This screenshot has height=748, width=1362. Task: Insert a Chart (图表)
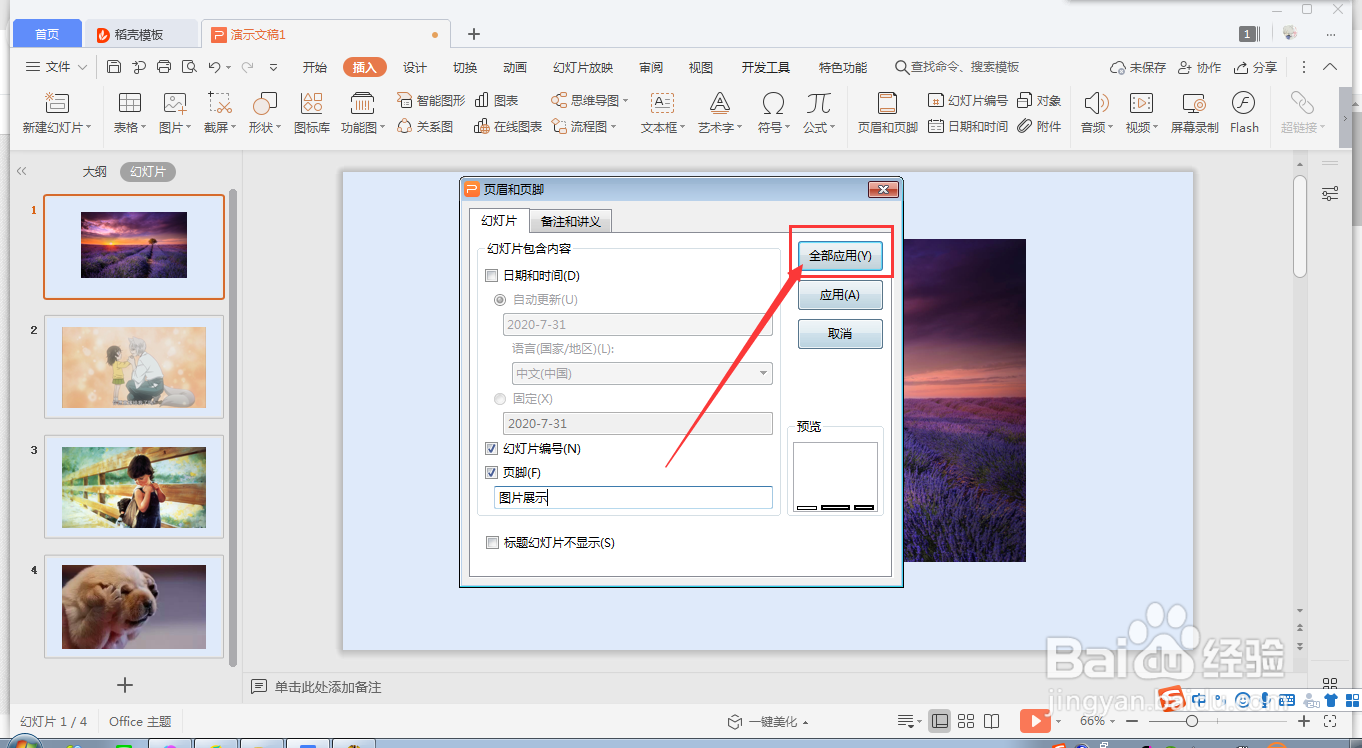pos(496,100)
